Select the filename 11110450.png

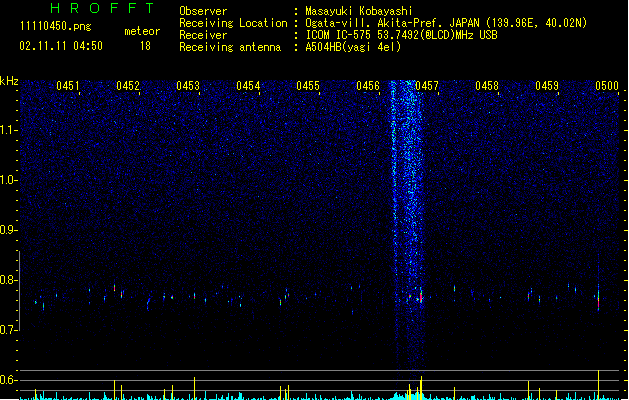tap(56, 26)
